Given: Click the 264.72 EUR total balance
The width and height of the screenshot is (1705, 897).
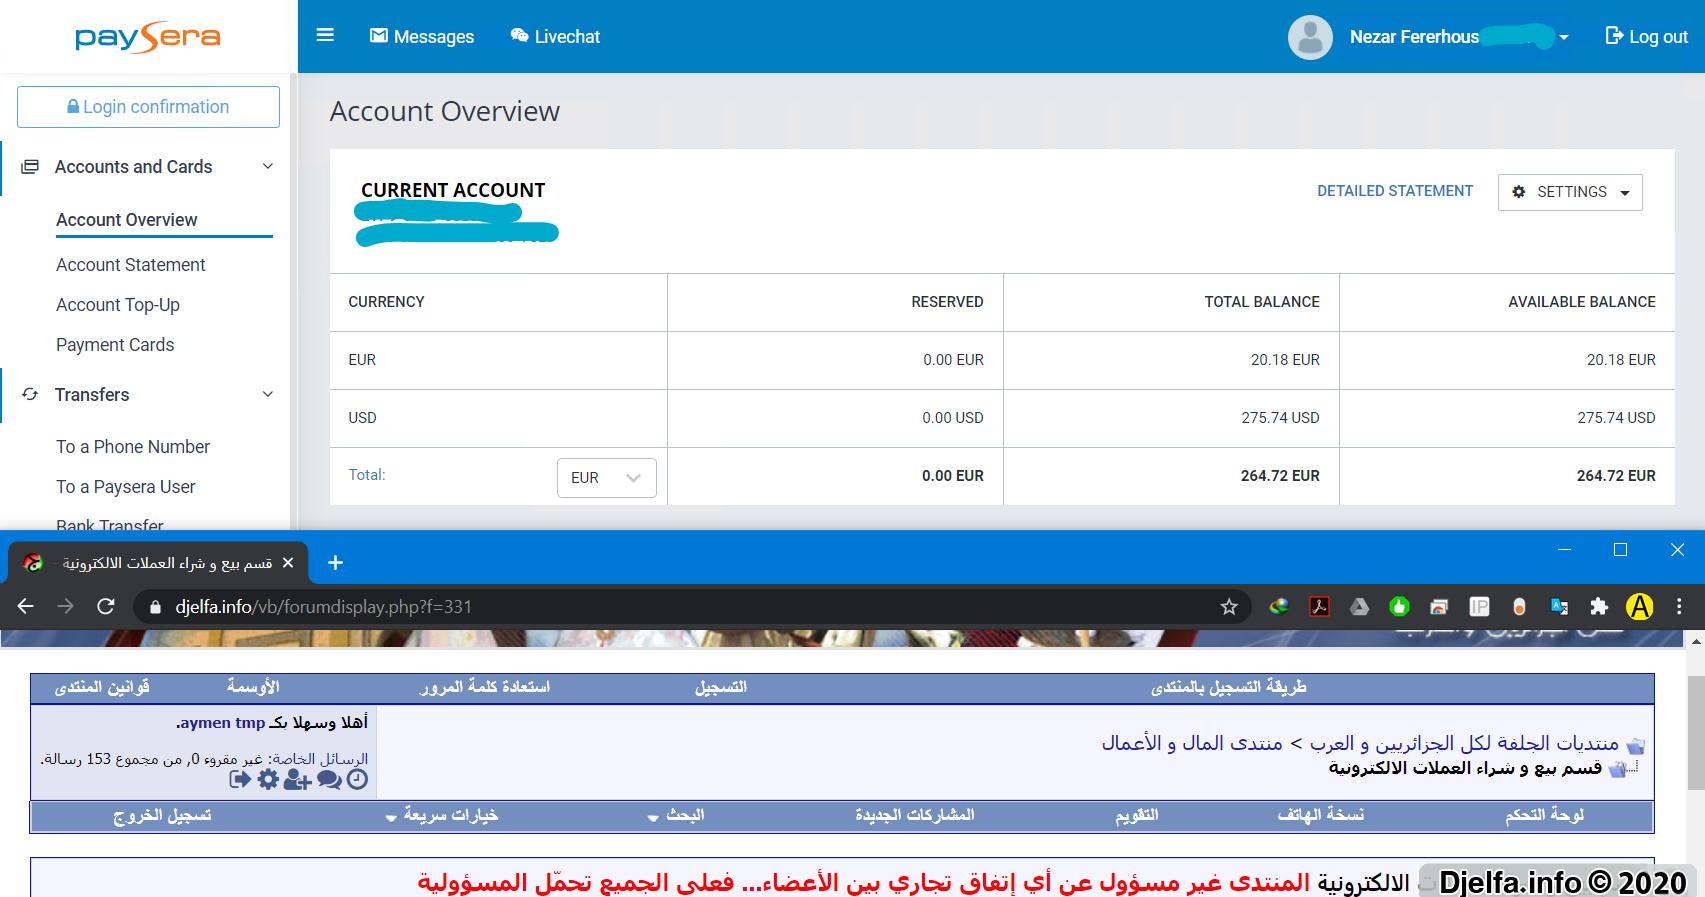Looking at the screenshot, I should pos(1280,476).
